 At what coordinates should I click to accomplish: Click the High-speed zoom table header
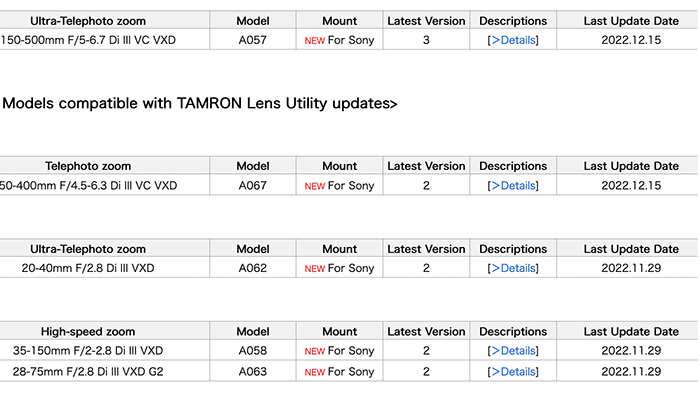88,332
